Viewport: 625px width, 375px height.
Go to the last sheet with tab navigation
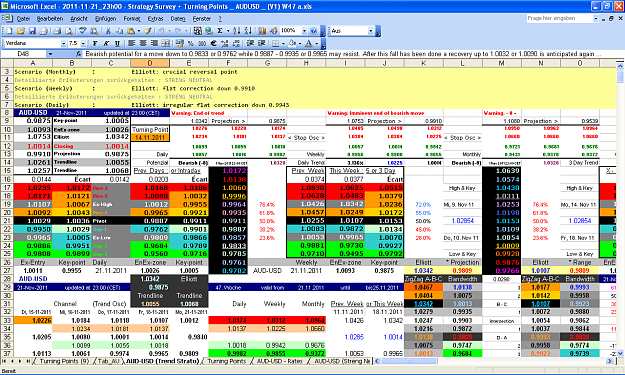click(x=28, y=361)
